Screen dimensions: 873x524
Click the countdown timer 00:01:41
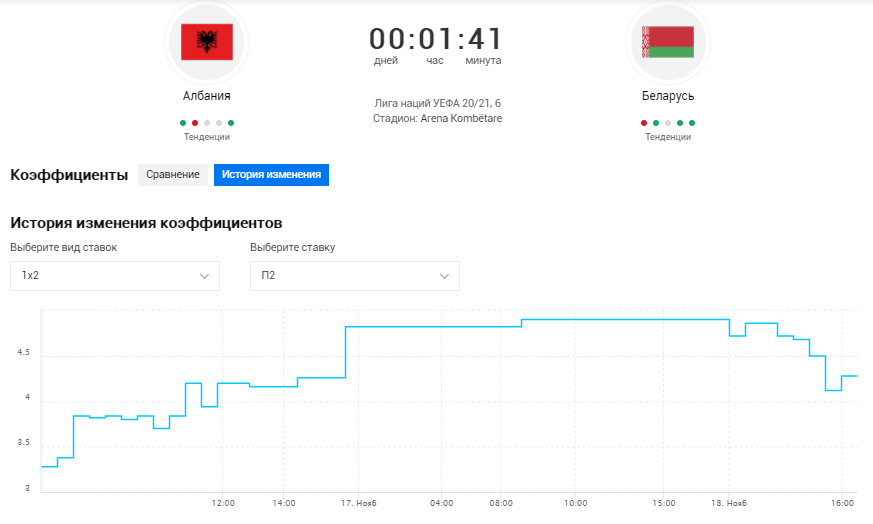click(x=436, y=39)
